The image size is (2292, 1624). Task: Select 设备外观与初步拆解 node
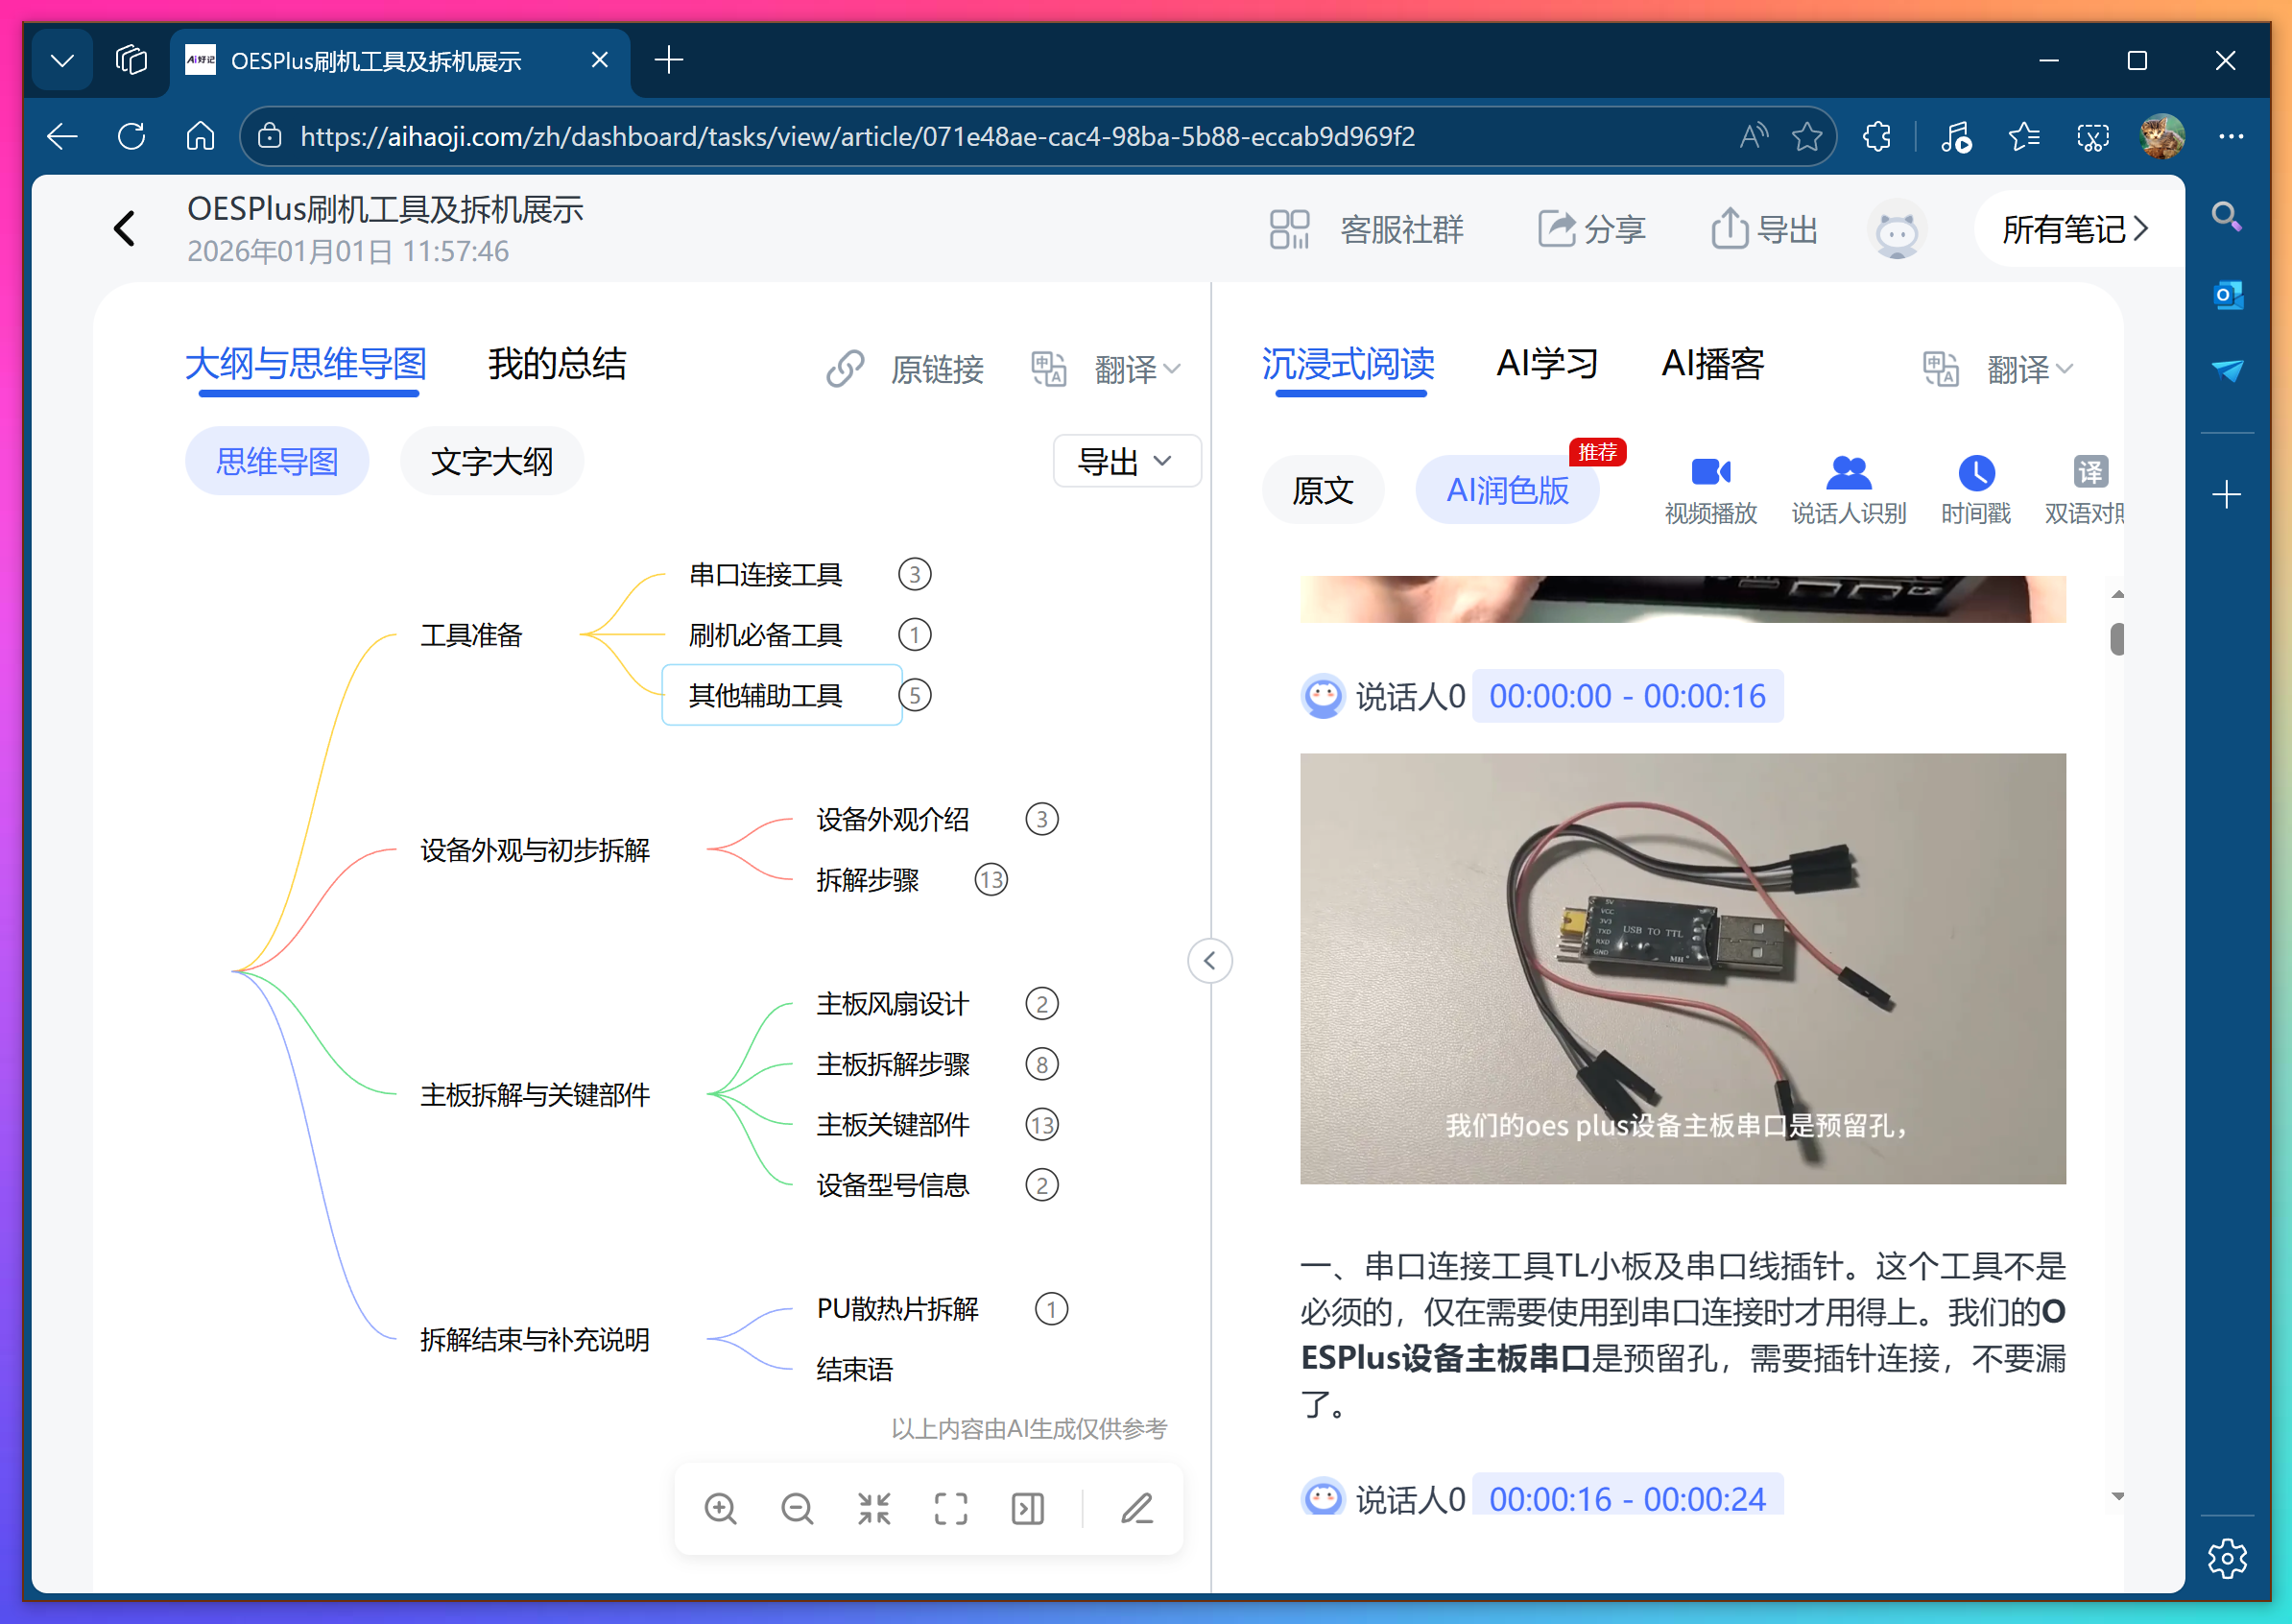535,850
